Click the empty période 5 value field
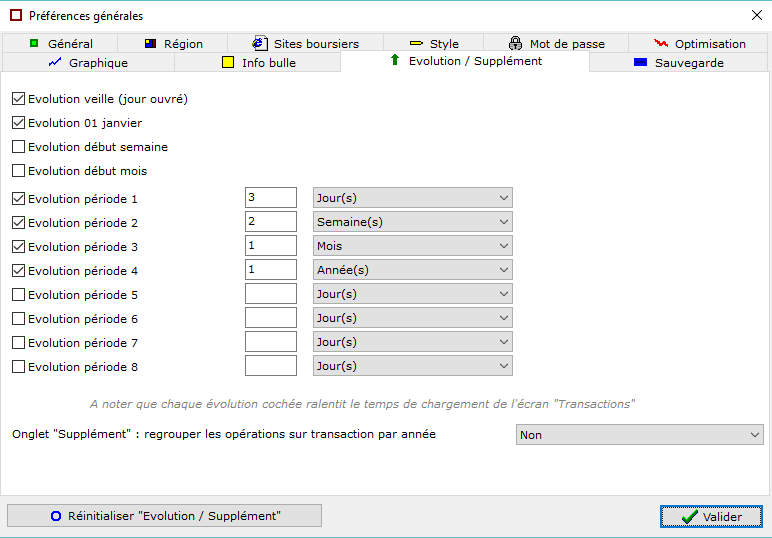Image resolution: width=772 pixels, height=538 pixels. pos(271,294)
